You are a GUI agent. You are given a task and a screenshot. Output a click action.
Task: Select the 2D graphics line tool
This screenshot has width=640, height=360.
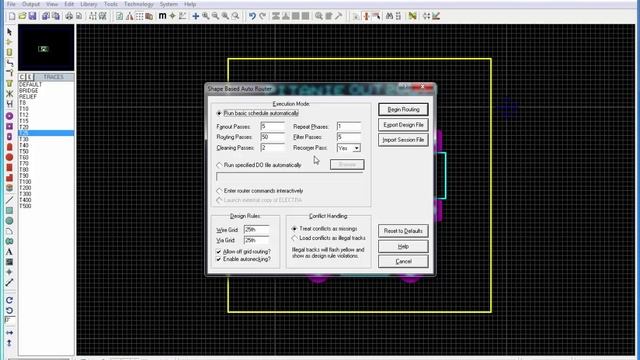click(9, 200)
